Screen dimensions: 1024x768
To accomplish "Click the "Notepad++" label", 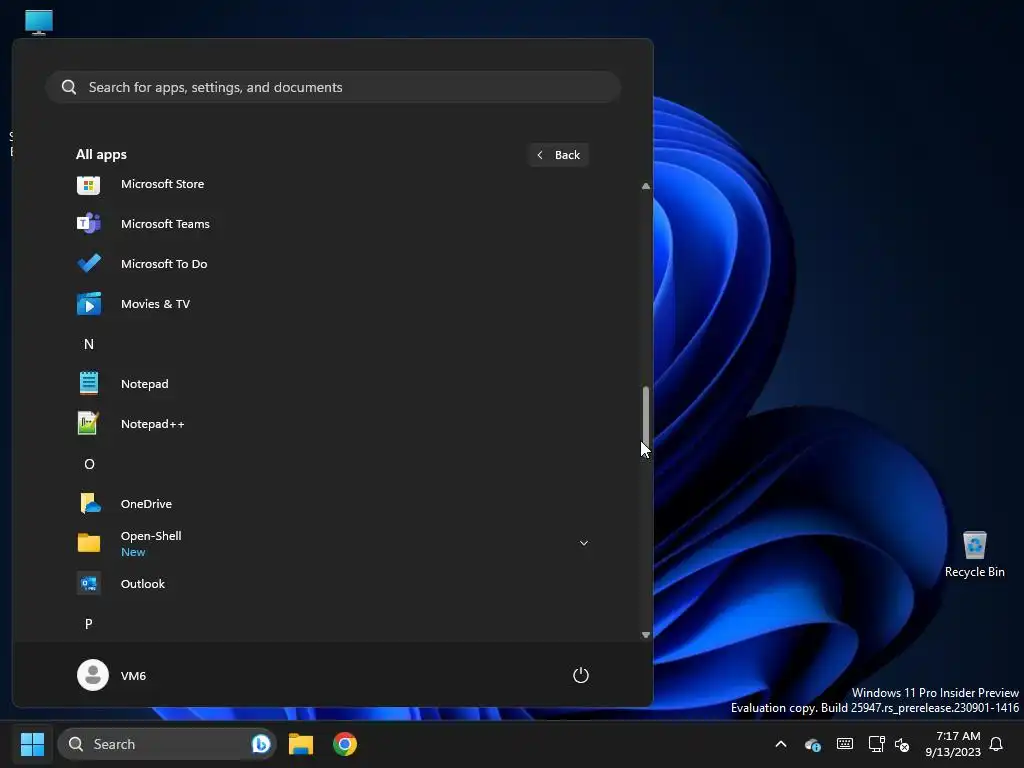I will pos(153,424).
